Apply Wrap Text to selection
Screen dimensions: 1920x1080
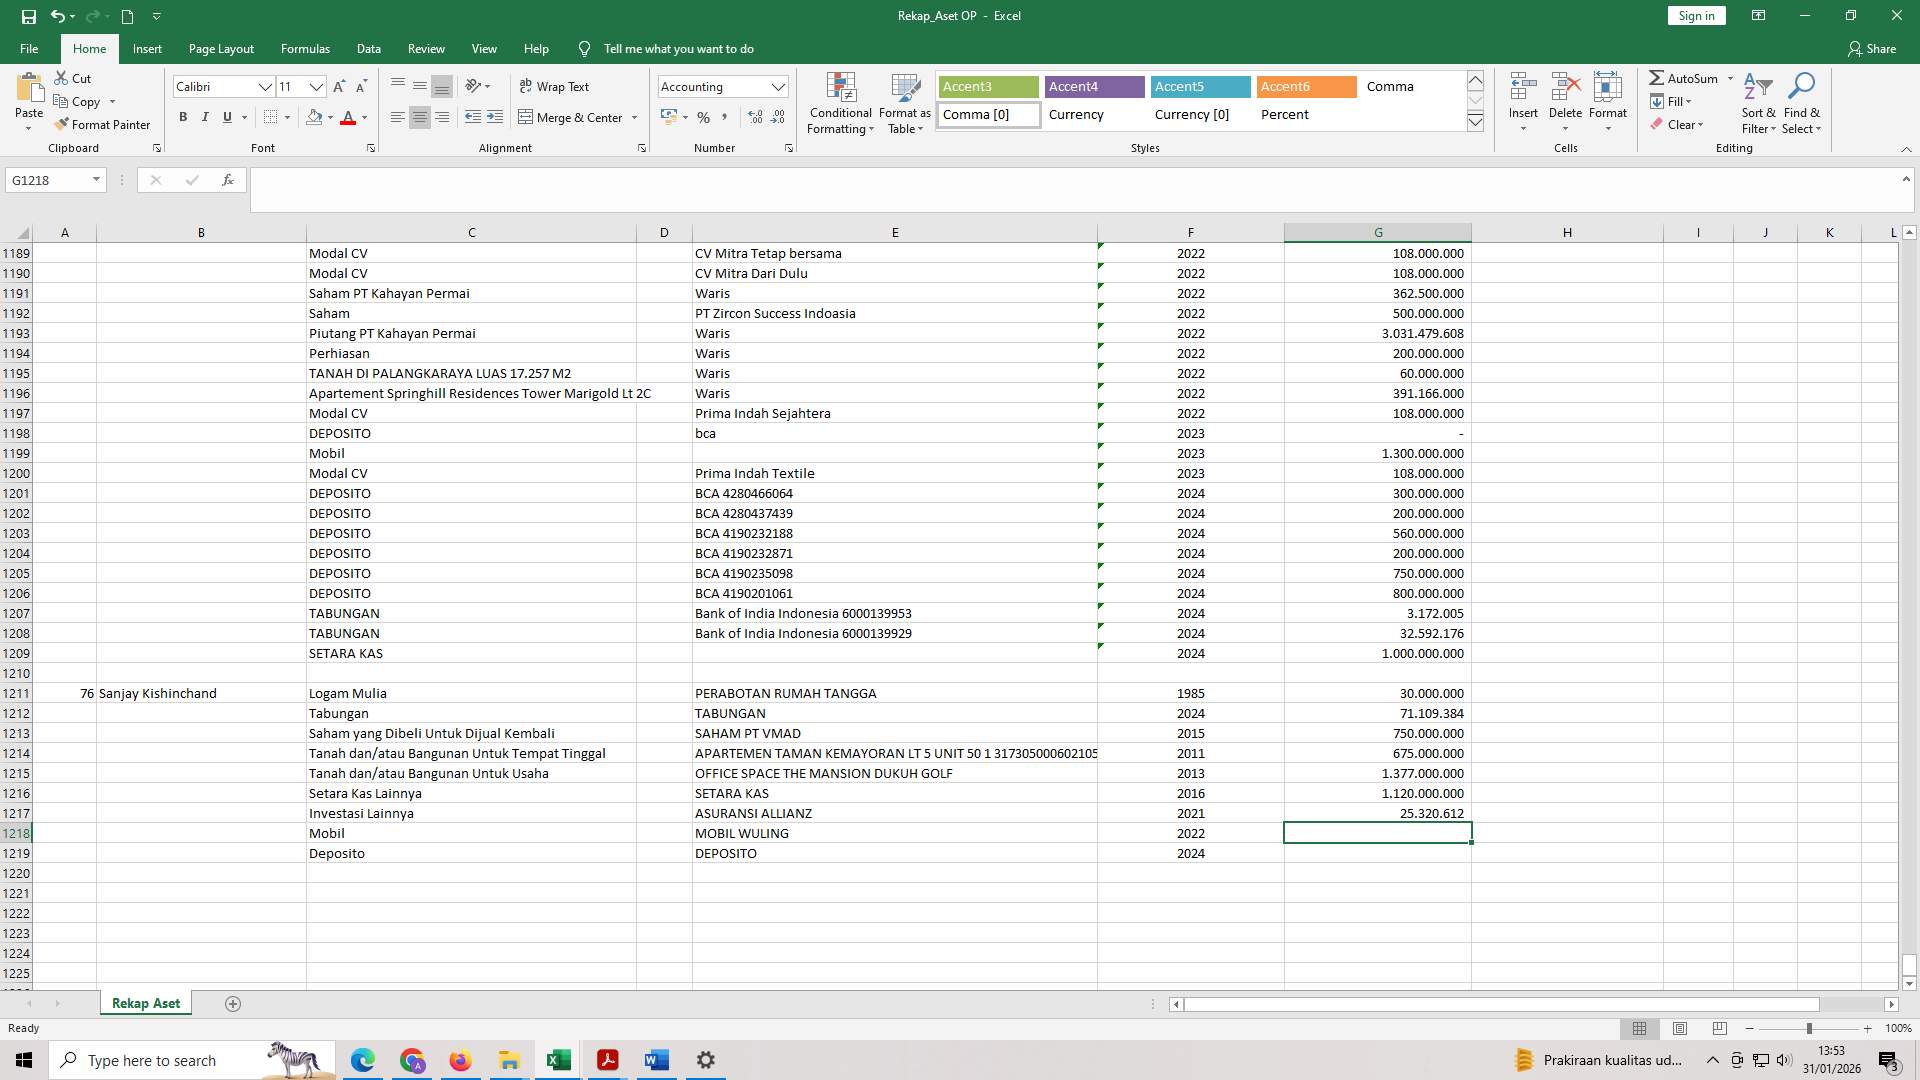[556, 86]
